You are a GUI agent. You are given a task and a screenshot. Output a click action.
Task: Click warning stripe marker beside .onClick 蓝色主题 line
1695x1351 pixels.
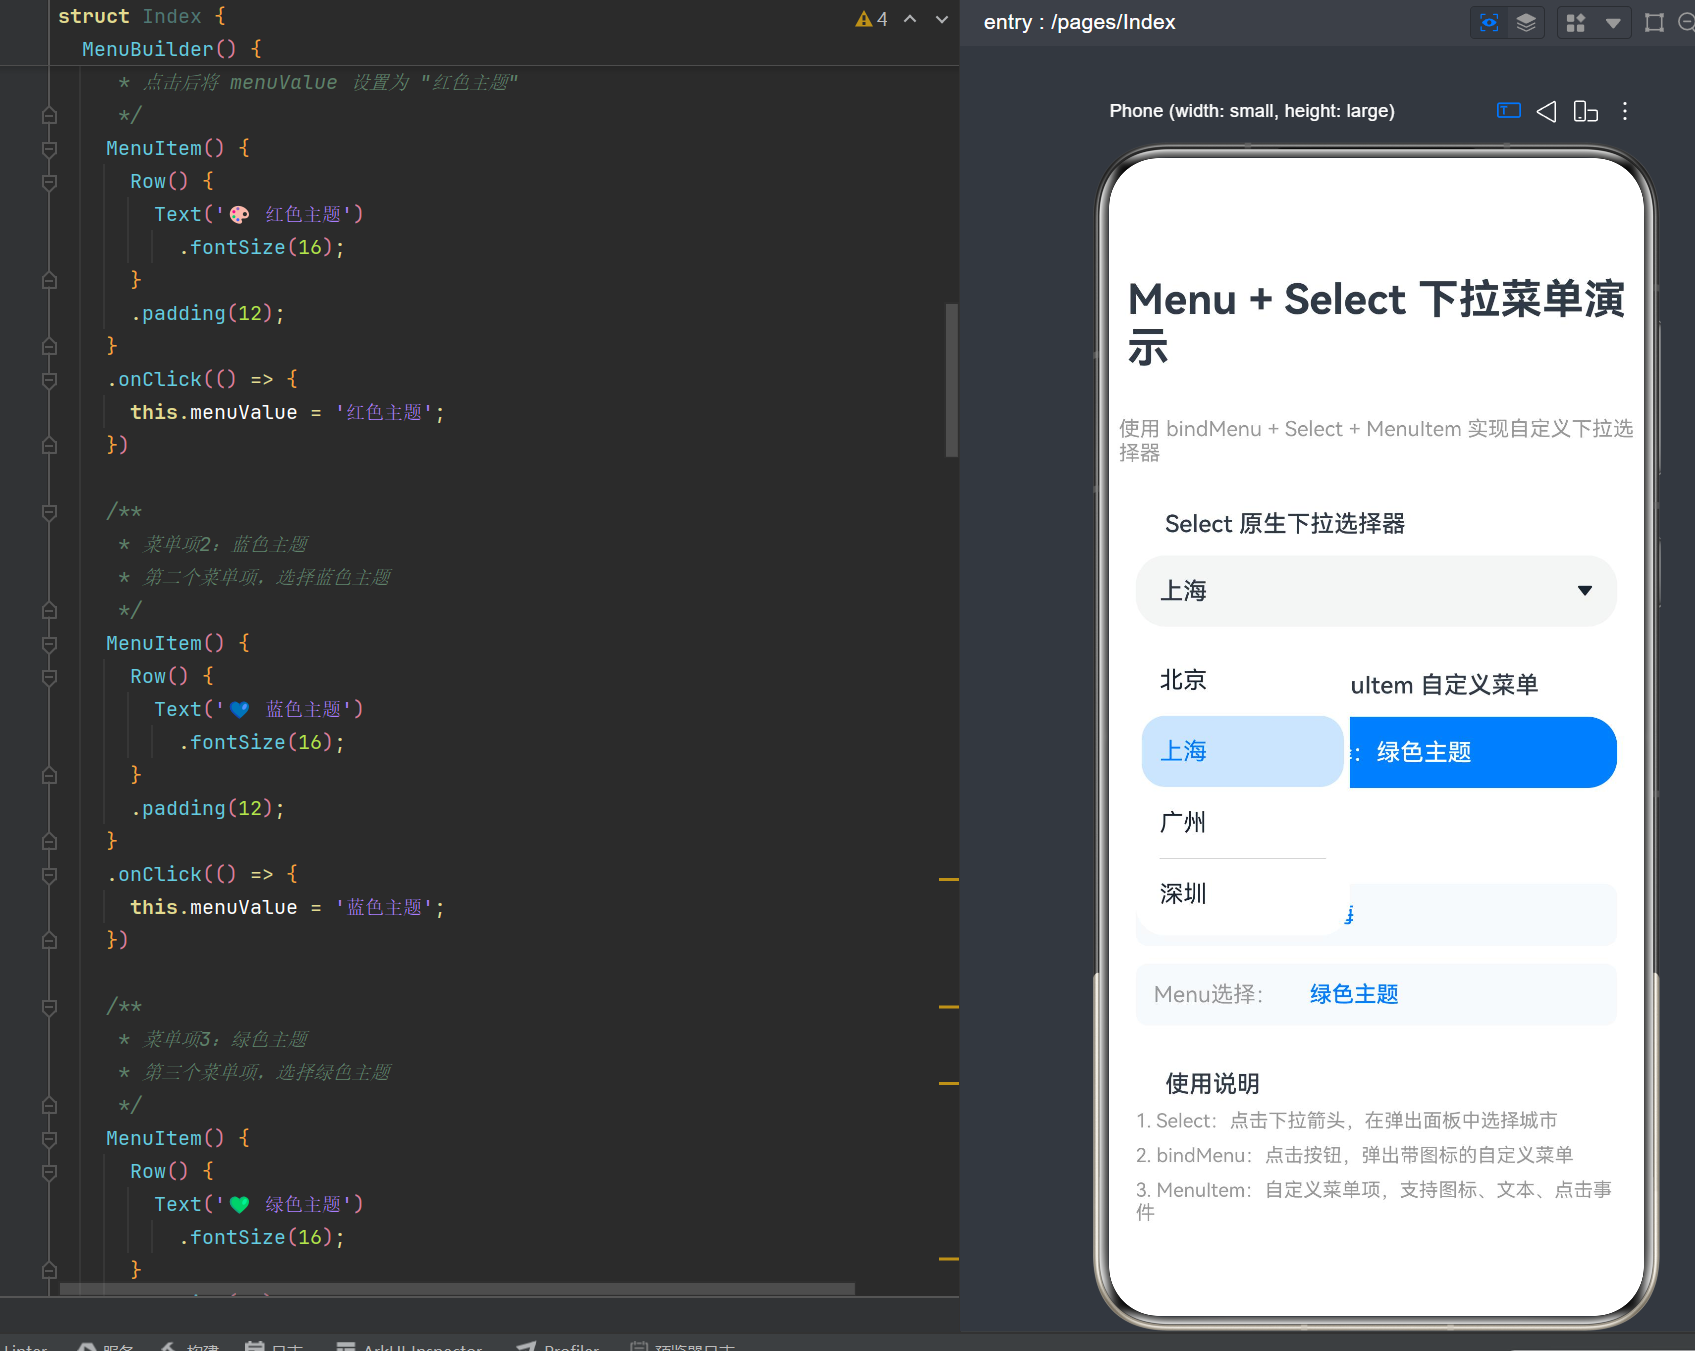click(949, 879)
